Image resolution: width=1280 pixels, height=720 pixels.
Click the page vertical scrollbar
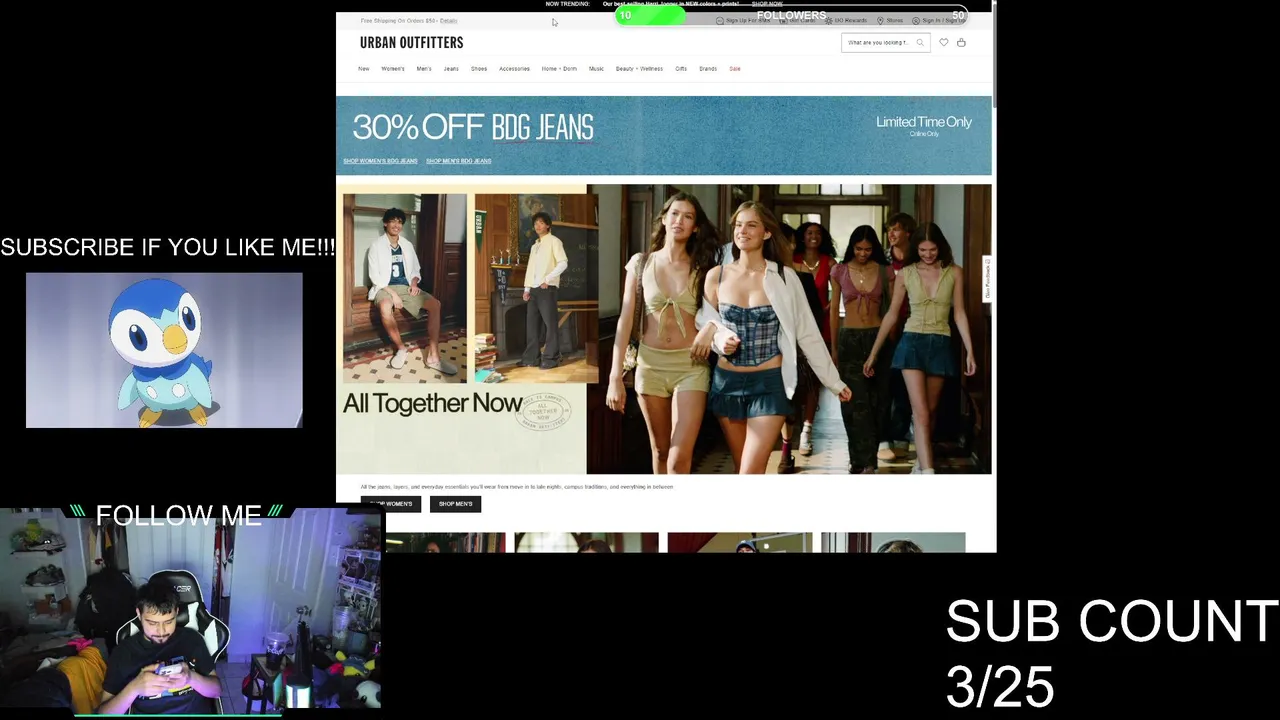[994, 55]
